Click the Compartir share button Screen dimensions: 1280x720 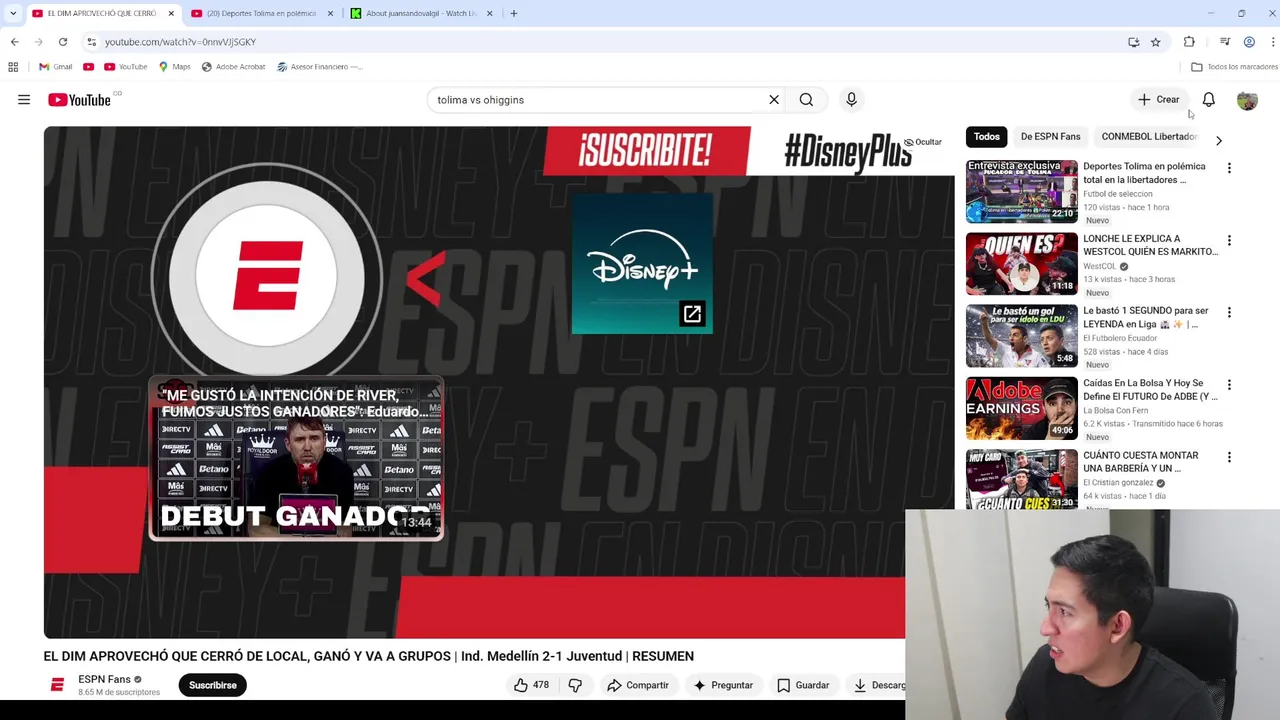637,685
